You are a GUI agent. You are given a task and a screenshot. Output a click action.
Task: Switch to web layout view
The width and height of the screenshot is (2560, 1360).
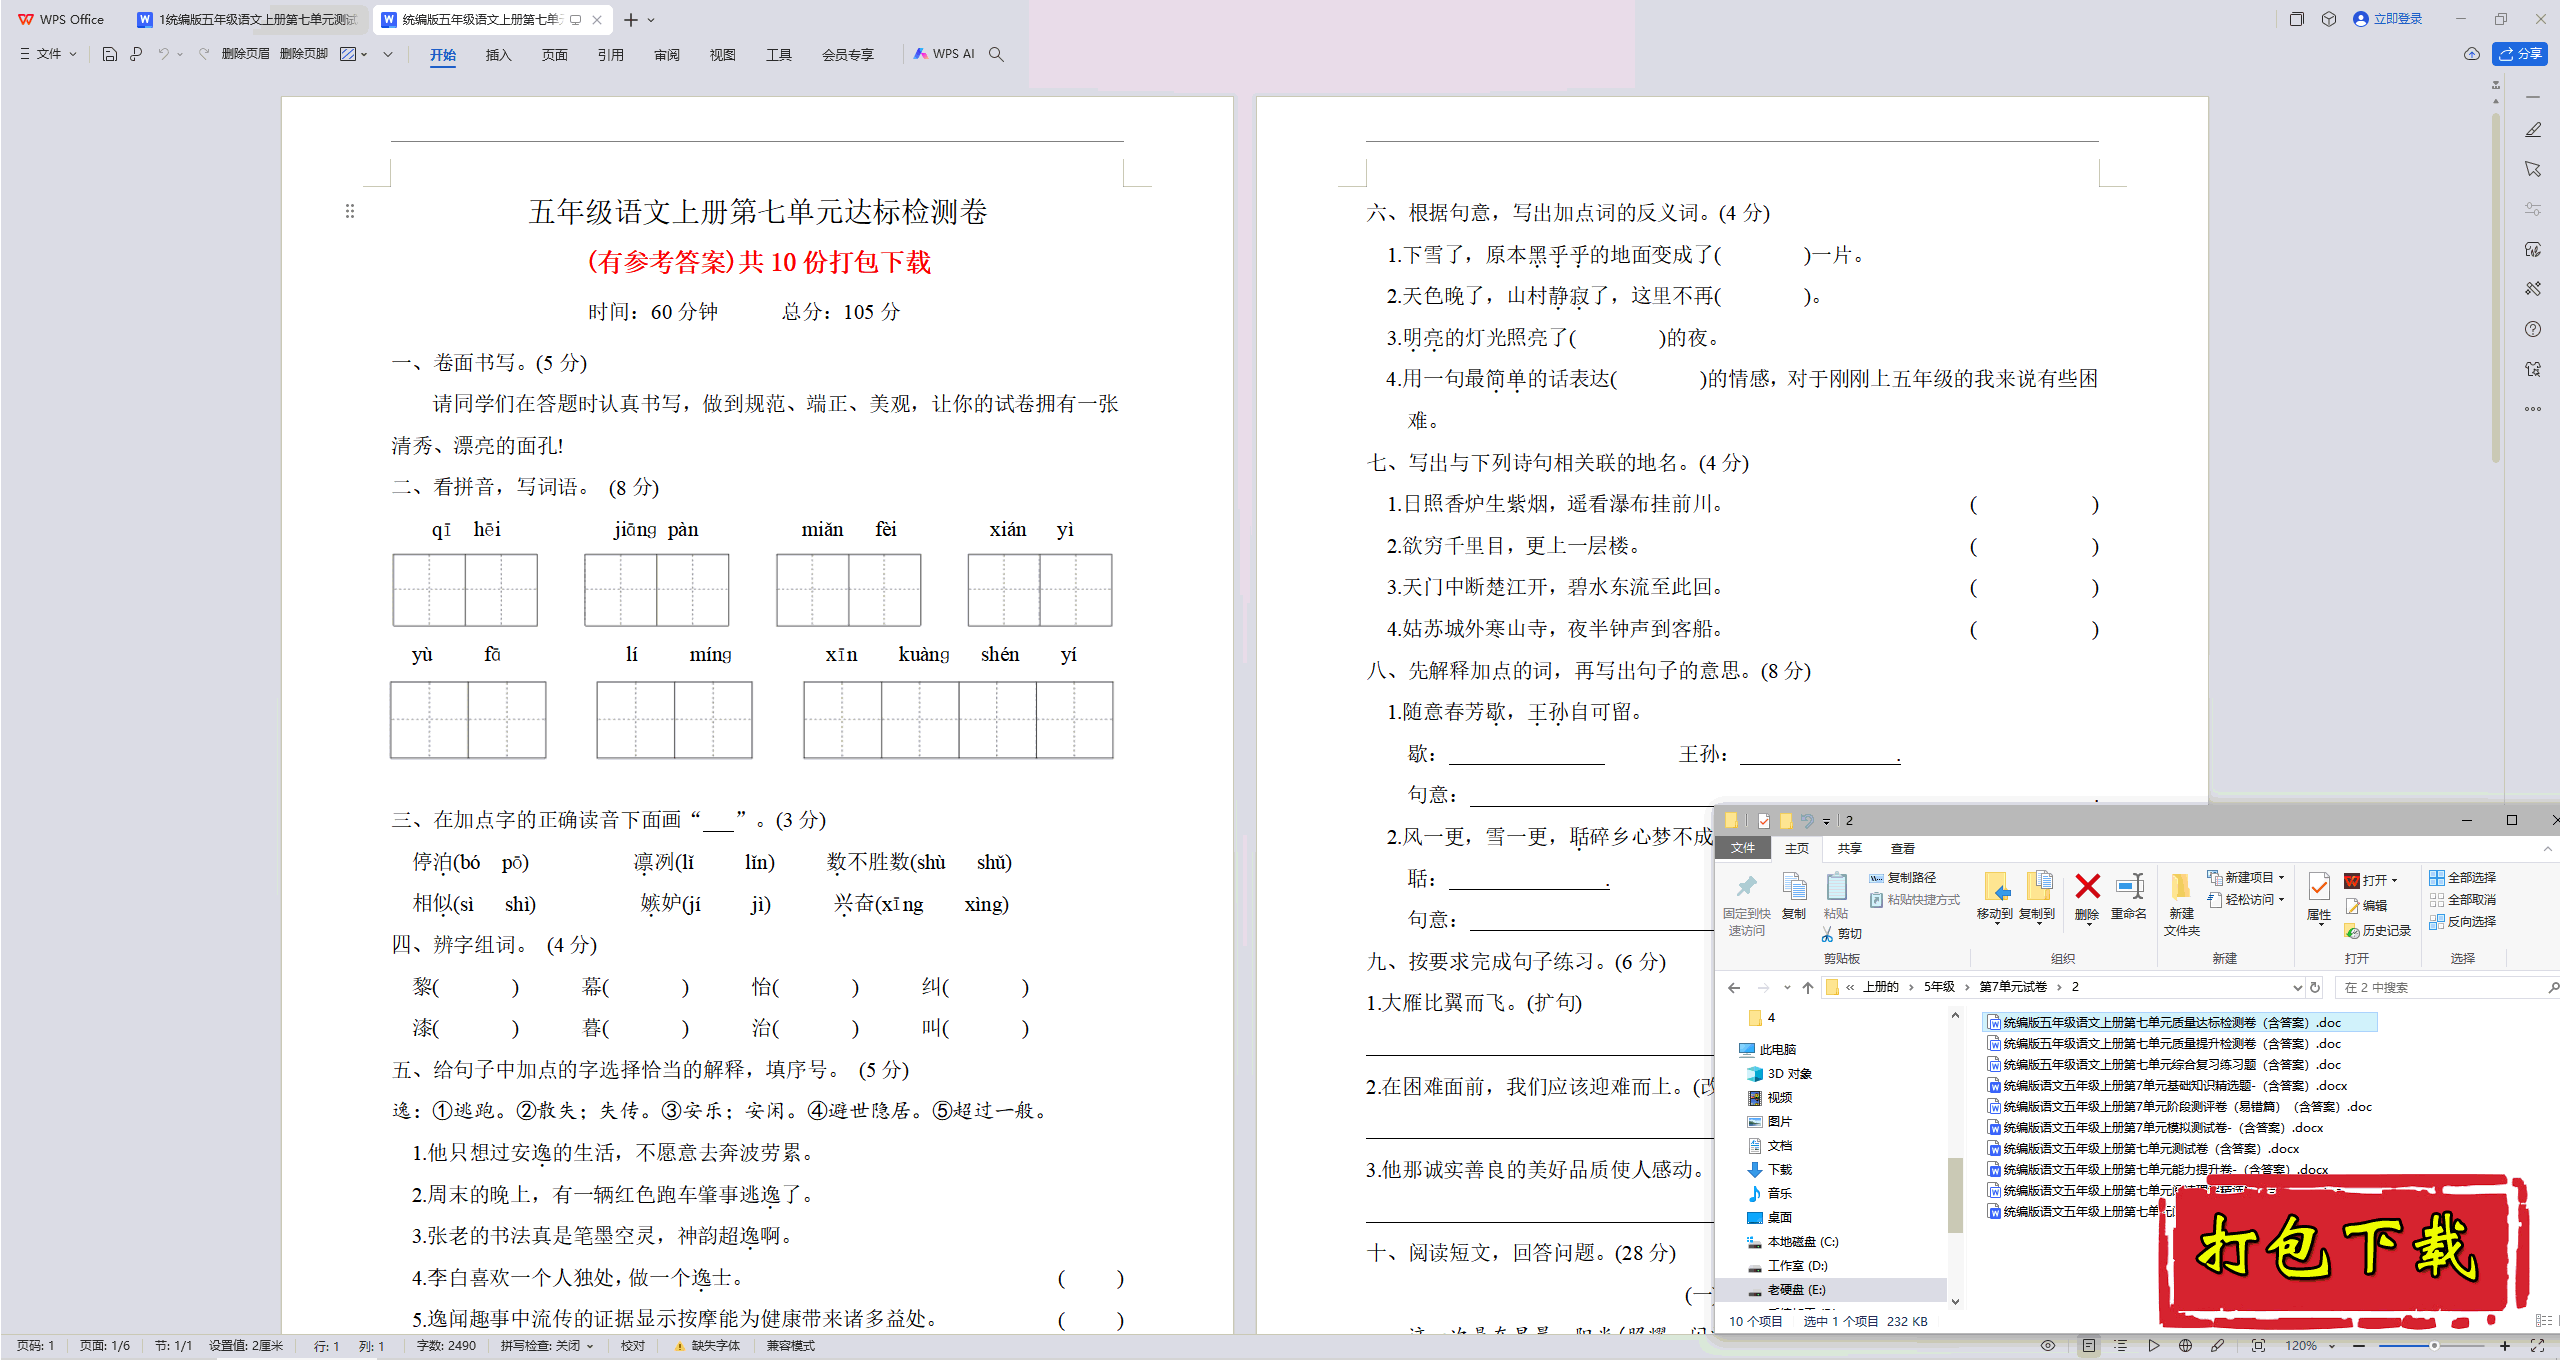point(2185,1346)
